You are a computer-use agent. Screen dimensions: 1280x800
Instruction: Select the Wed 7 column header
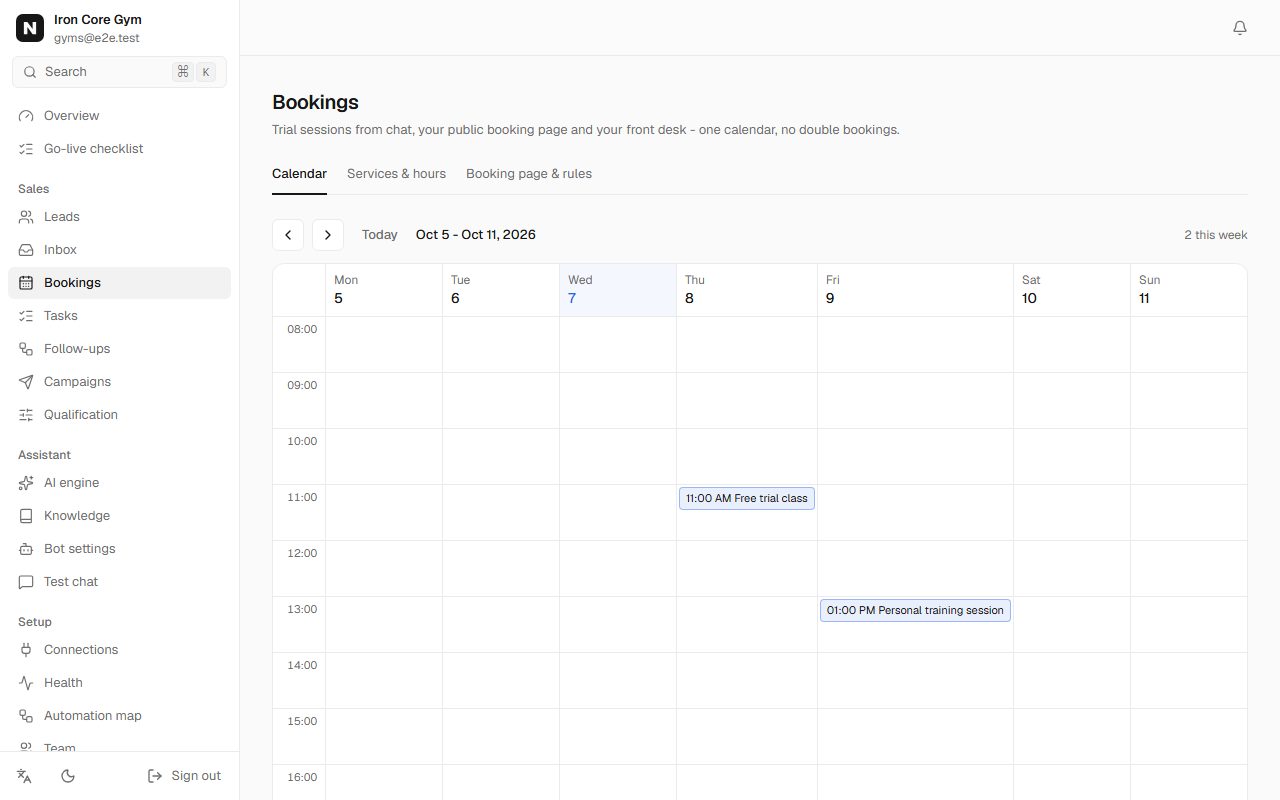(x=618, y=290)
